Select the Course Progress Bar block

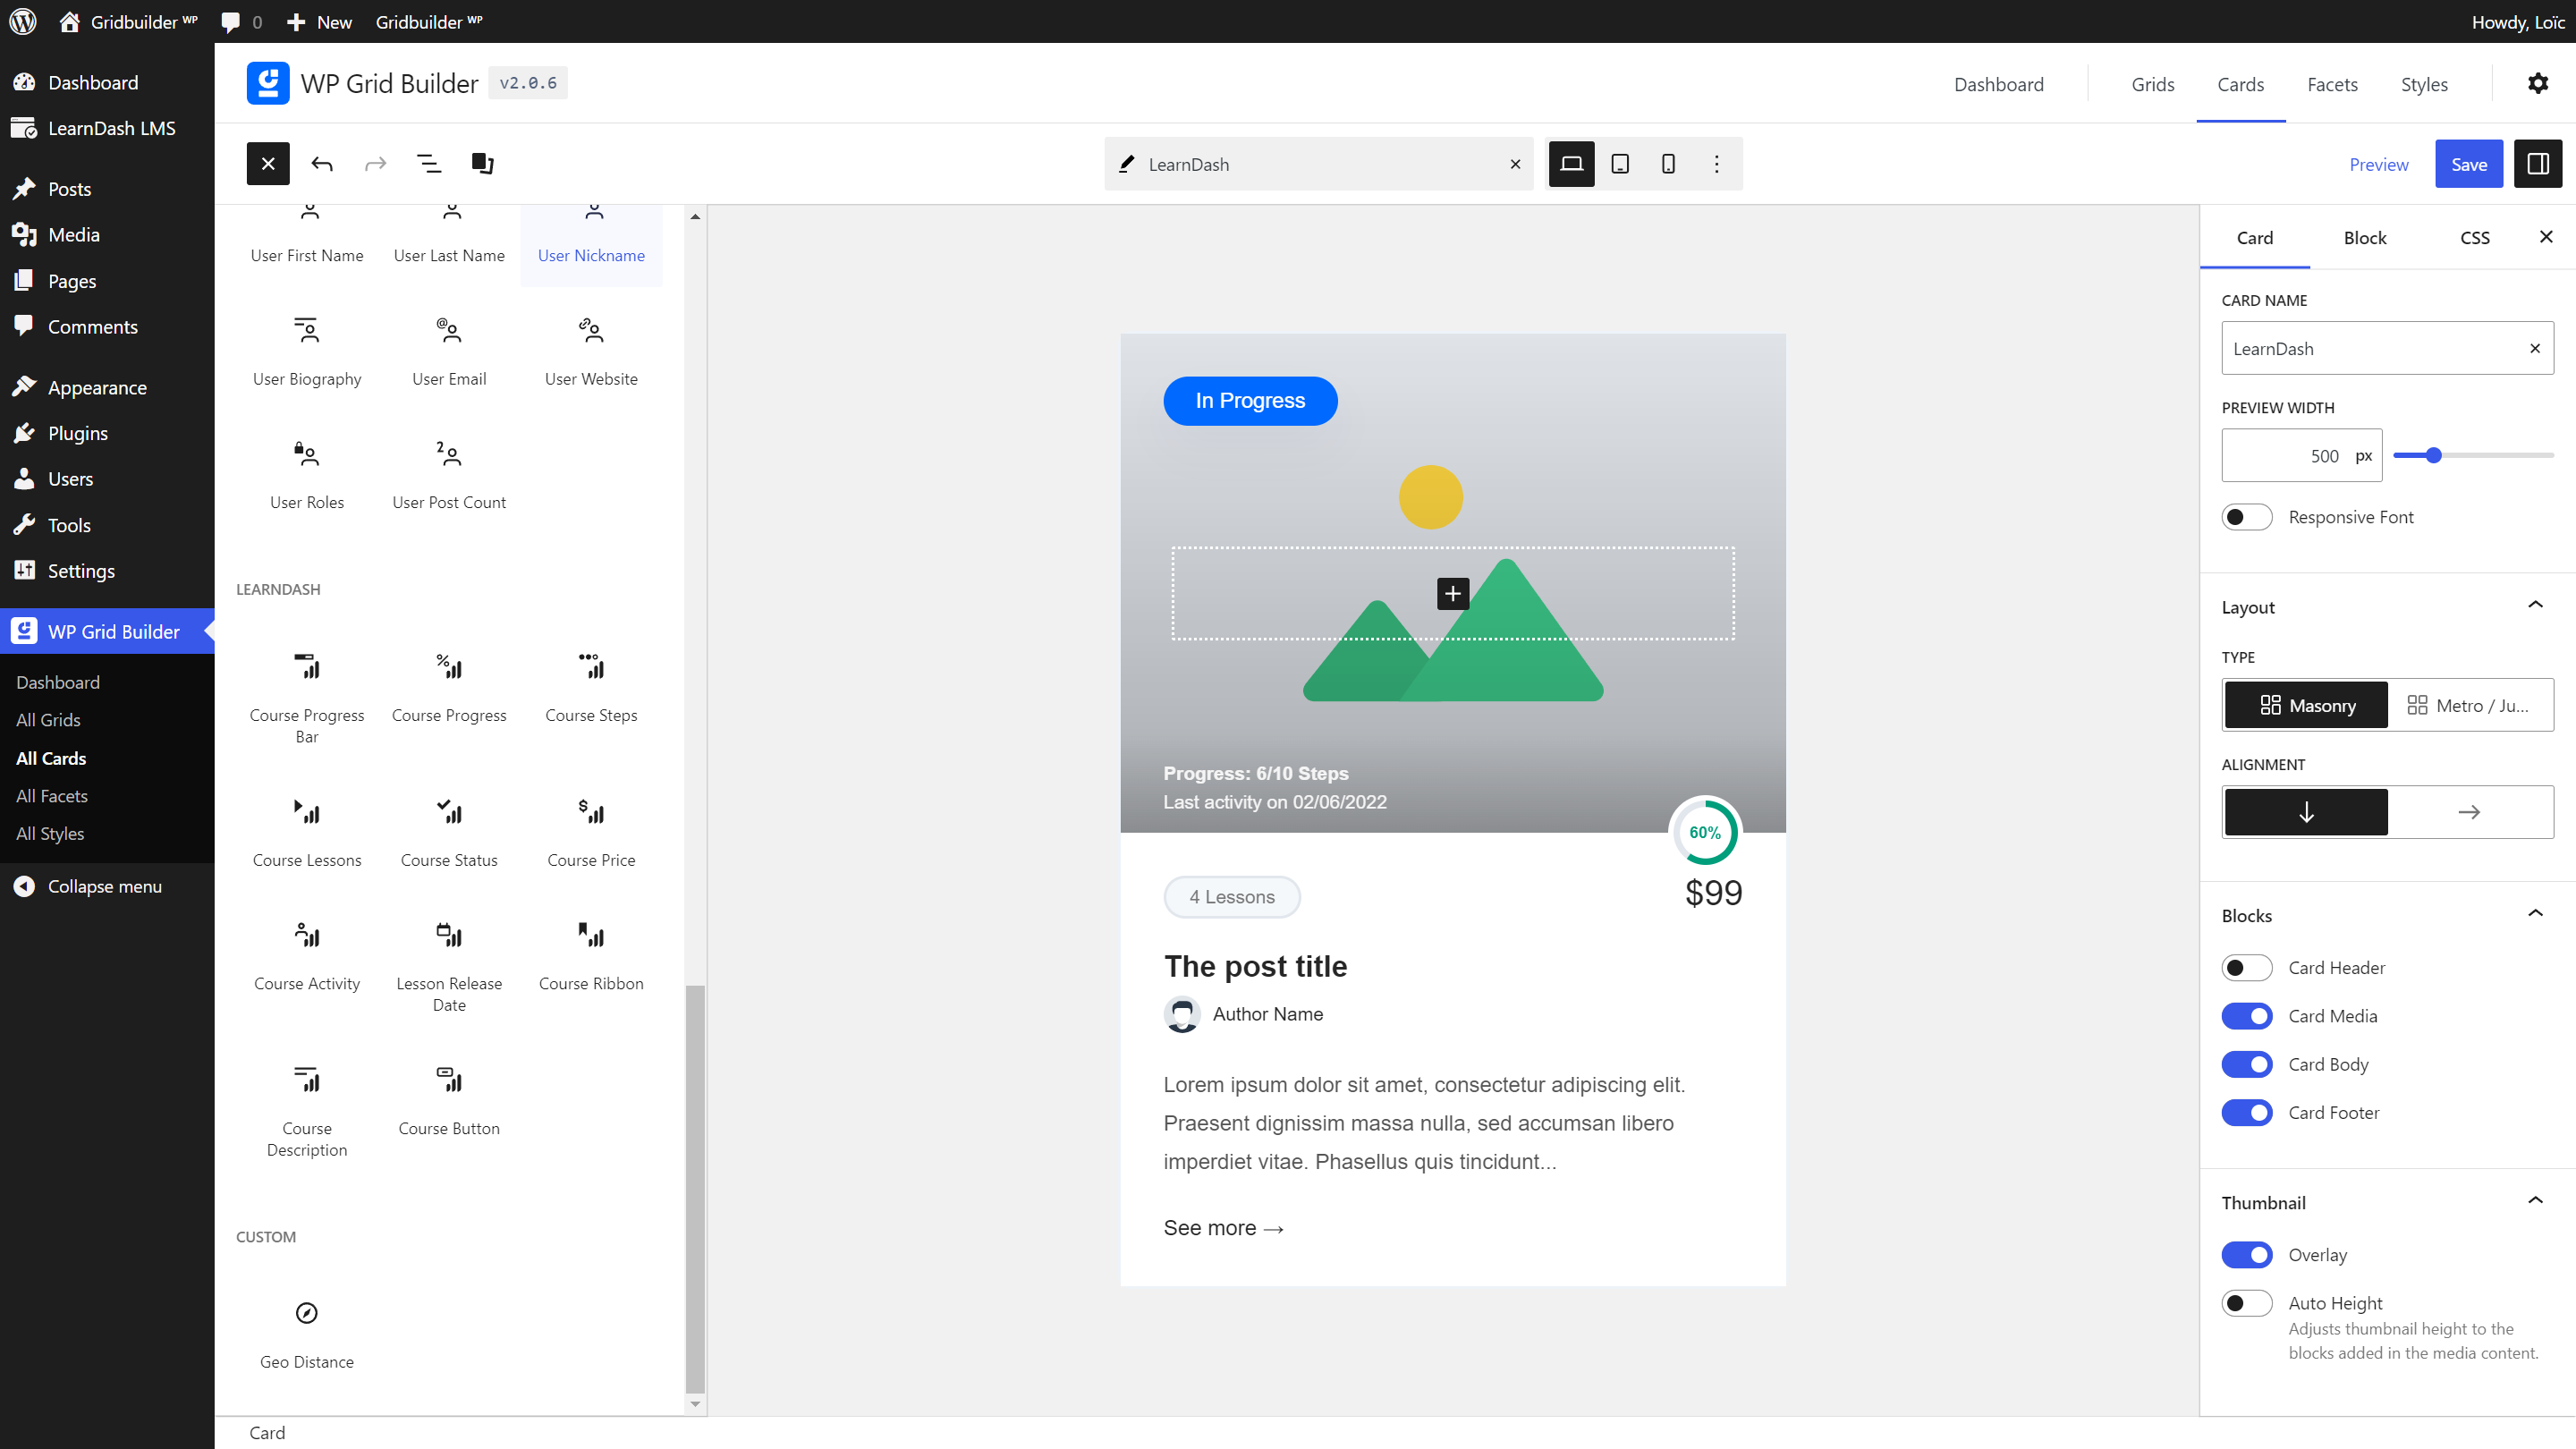tap(306, 690)
